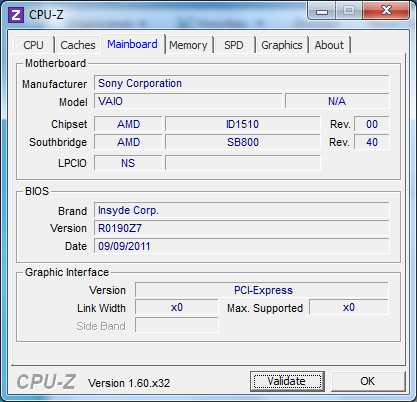Show the About tab
Screen dimensions: 417x402
tap(329, 45)
